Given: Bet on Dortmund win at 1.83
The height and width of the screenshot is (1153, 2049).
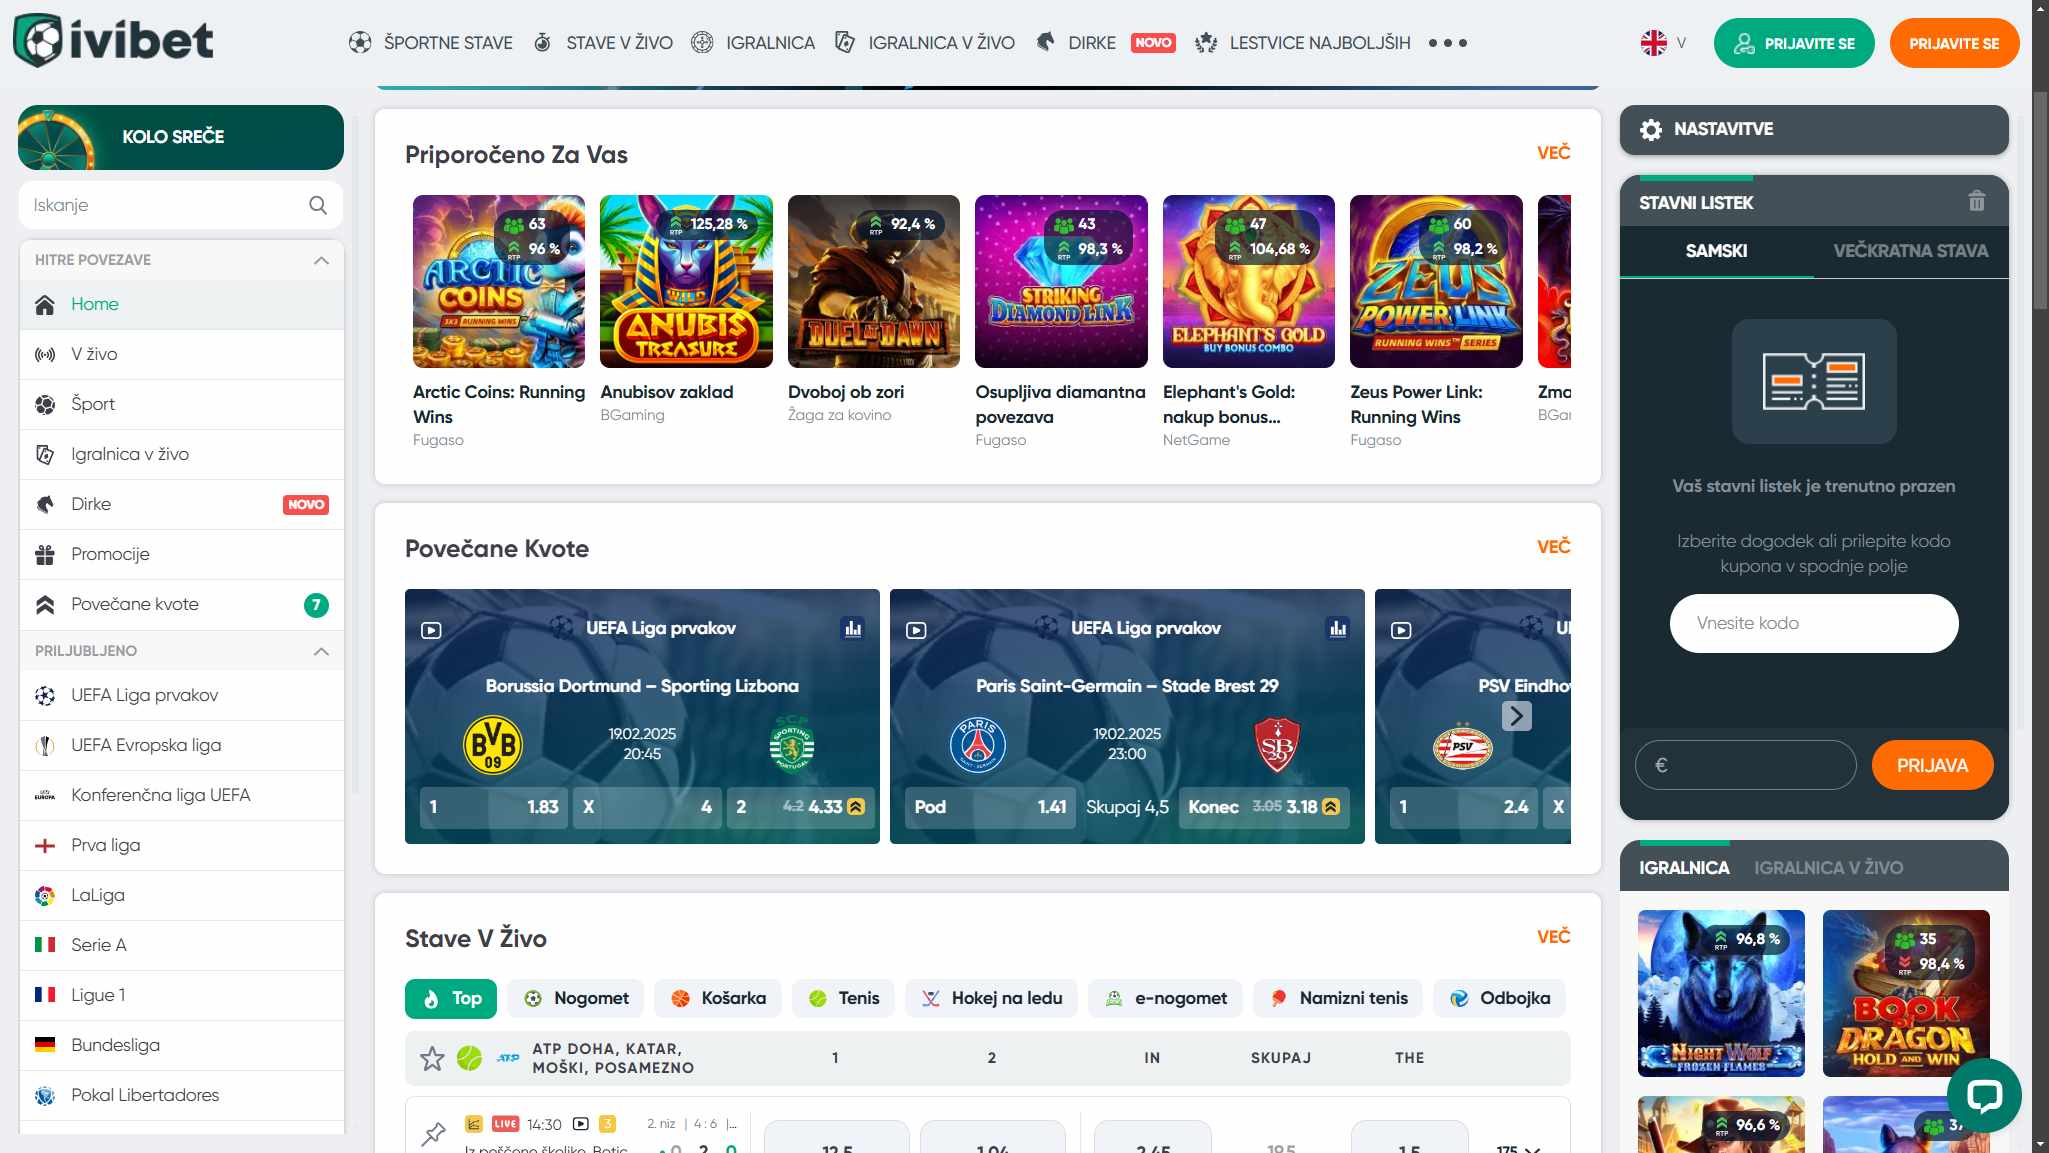Looking at the screenshot, I should [493, 808].
